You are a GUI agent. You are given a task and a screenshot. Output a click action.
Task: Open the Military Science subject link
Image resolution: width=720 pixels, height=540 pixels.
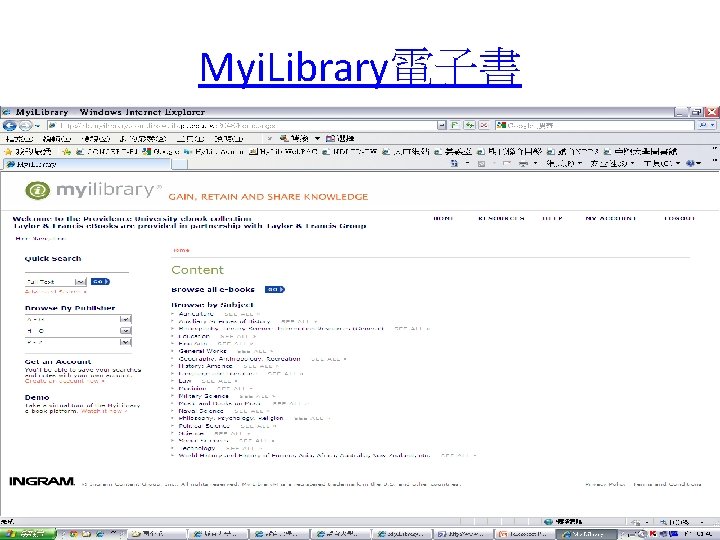pyautogui.click(x=203, y=396)
